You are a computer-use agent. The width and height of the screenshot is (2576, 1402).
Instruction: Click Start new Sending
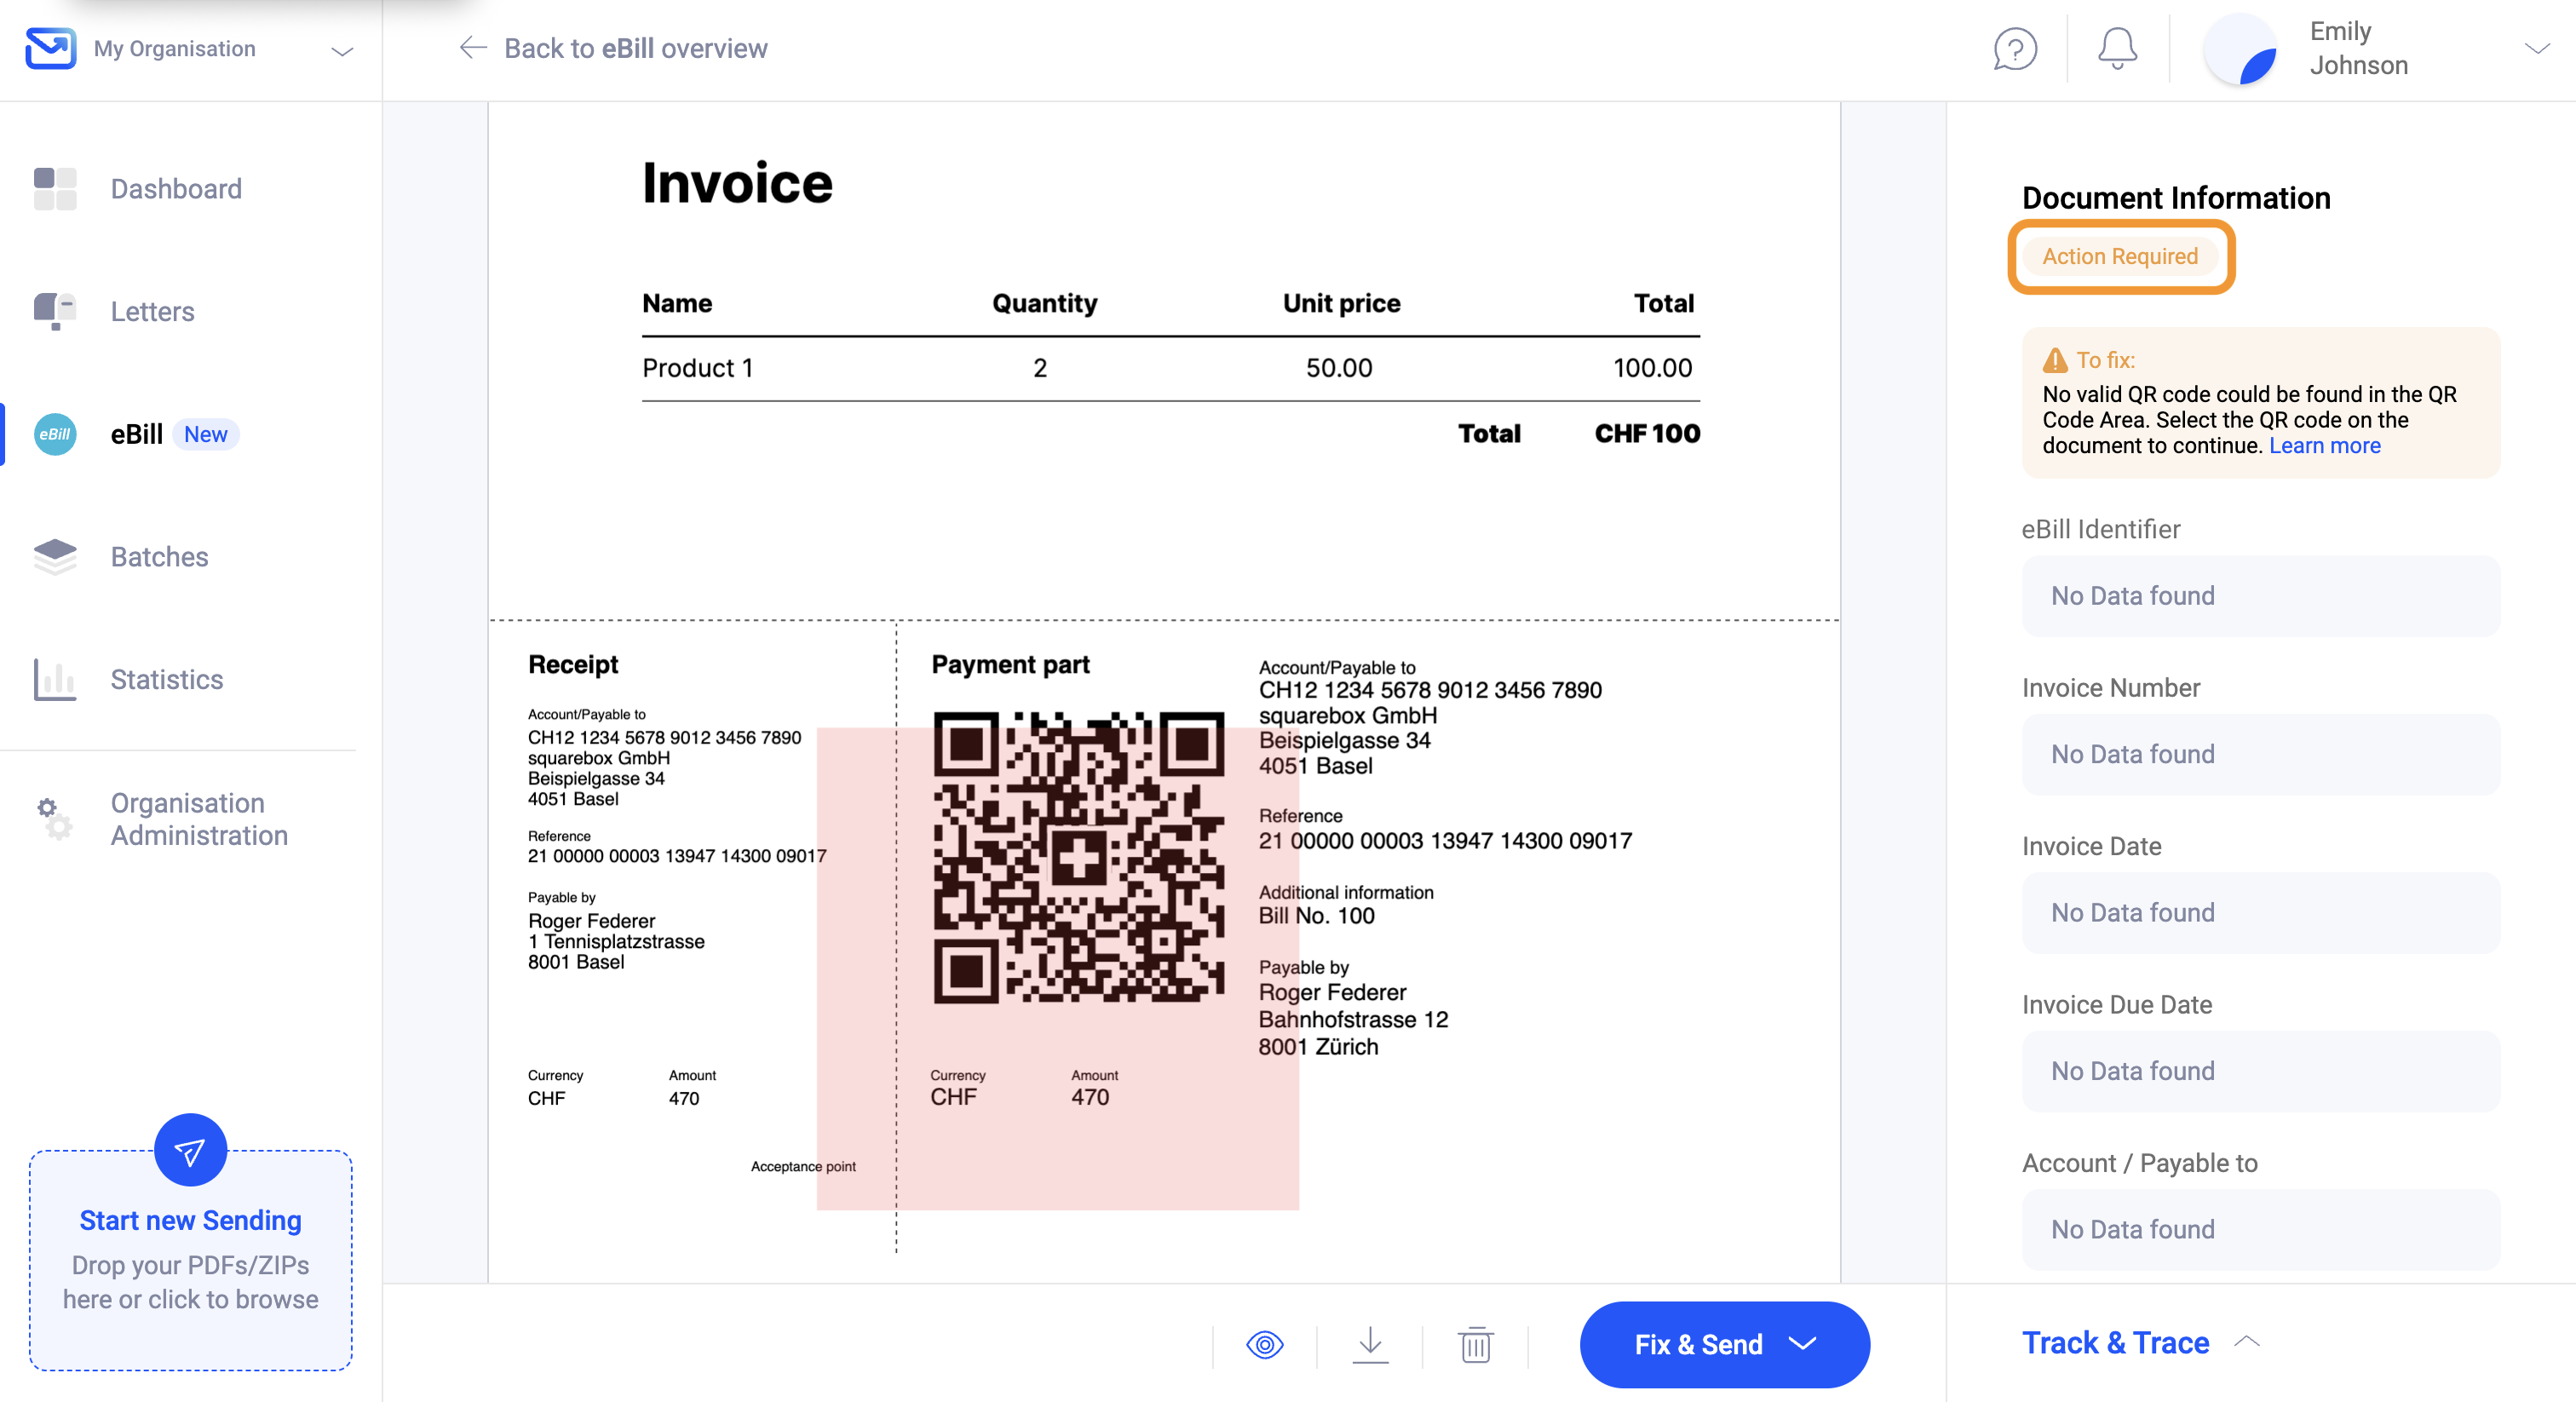click(190, 1221)
